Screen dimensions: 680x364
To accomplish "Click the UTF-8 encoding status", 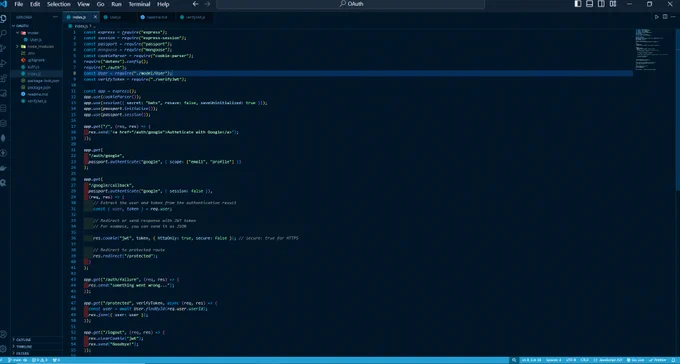I will tap(571, 360).
